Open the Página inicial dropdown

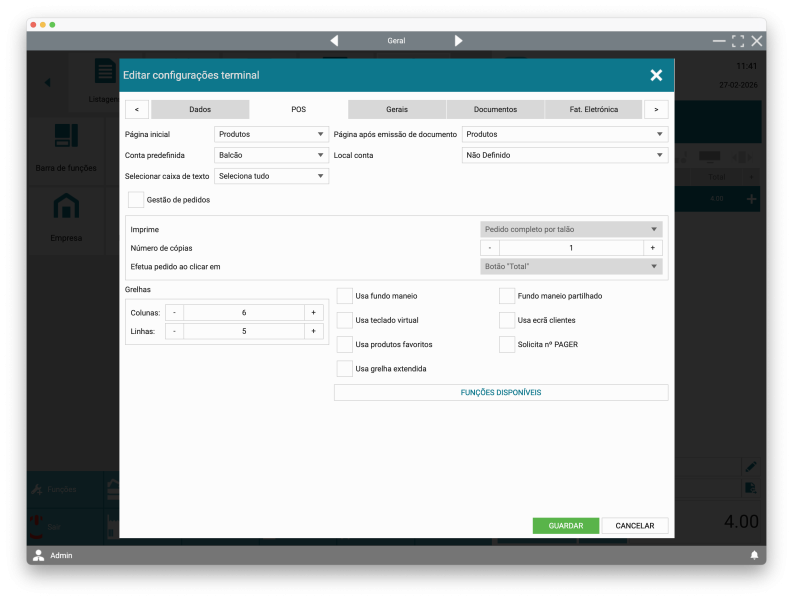[271, 134]
